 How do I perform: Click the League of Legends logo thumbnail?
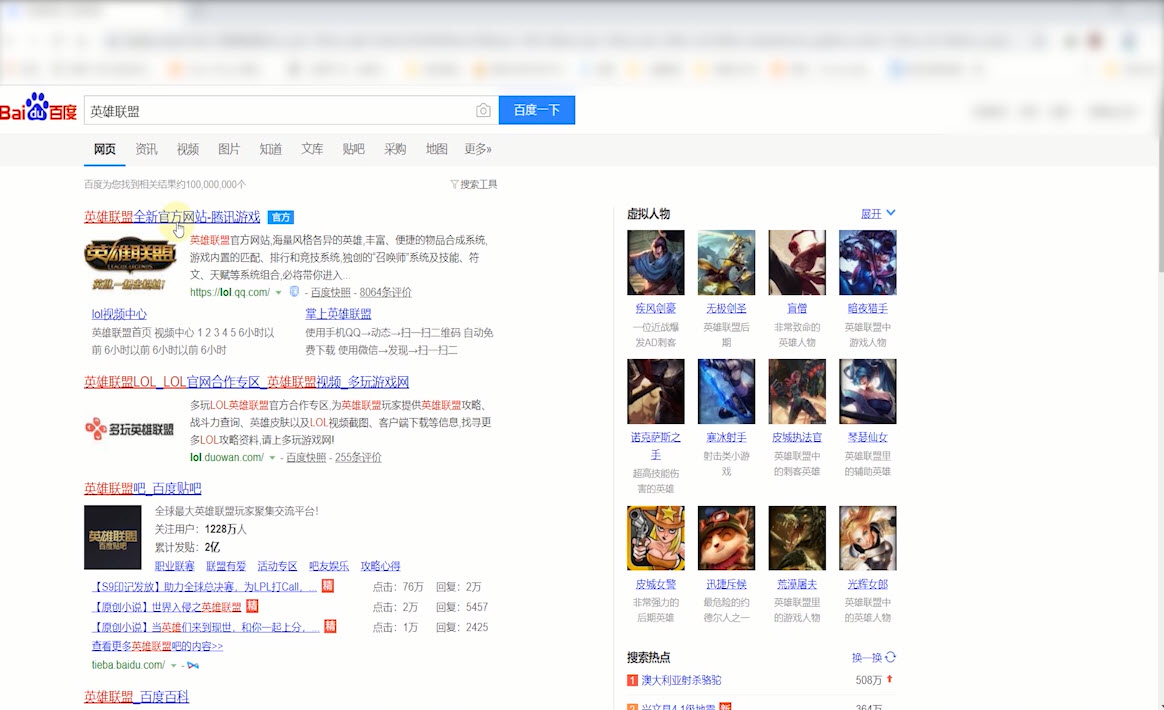(130, 264)
